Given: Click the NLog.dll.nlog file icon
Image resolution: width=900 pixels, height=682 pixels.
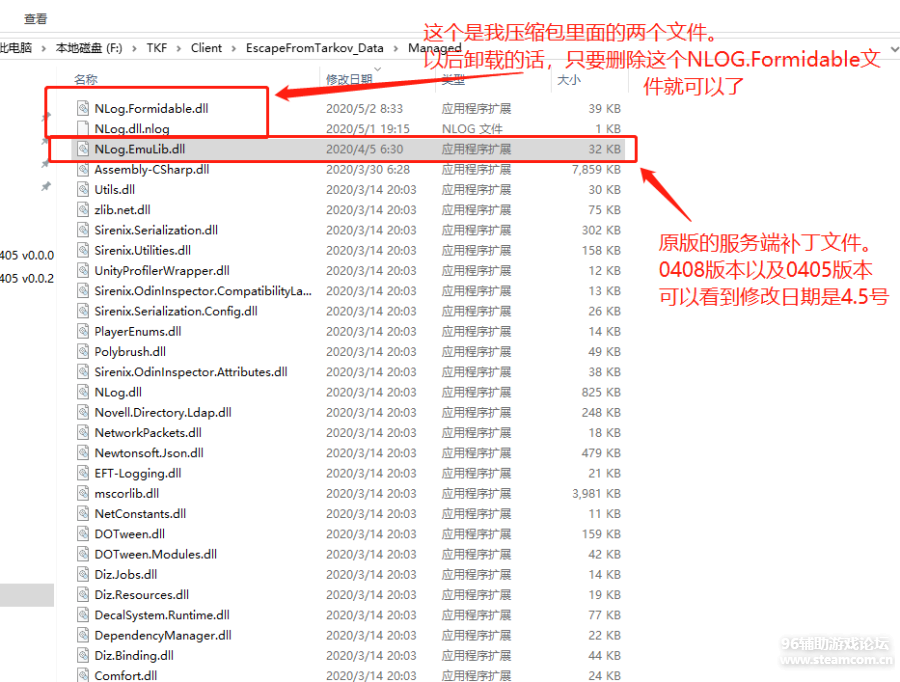Looking at the screenshot, I should [x=84, y=129].
